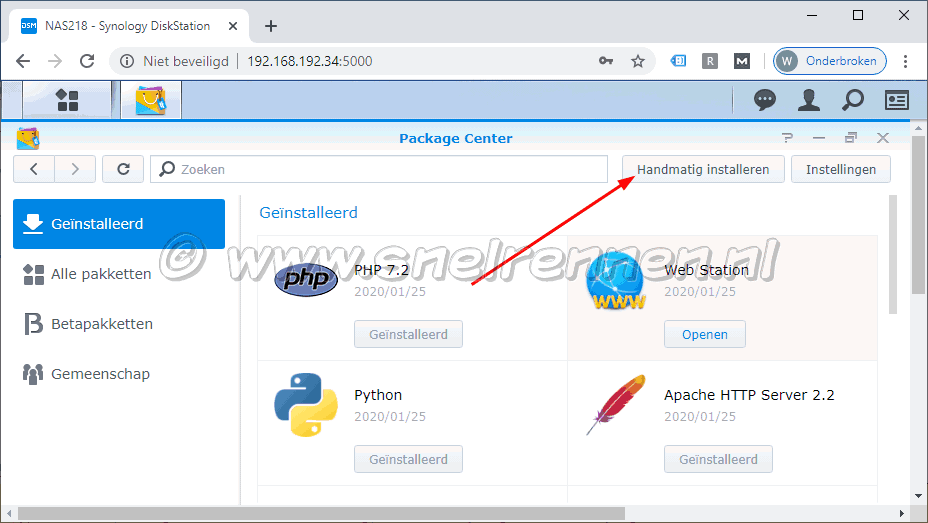Viewport: 928px width, 523px height.
Task: Click the Web Station package name
Action: tap(706, 270)
